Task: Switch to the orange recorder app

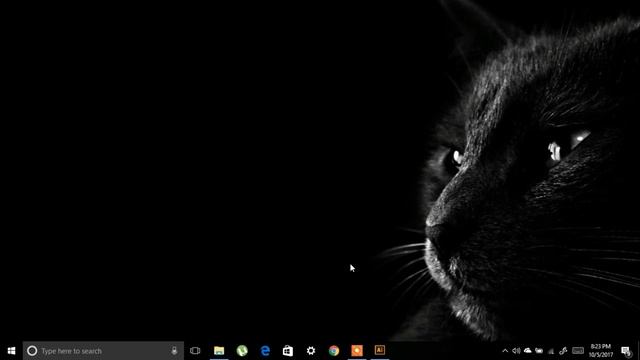Action: 357,351
